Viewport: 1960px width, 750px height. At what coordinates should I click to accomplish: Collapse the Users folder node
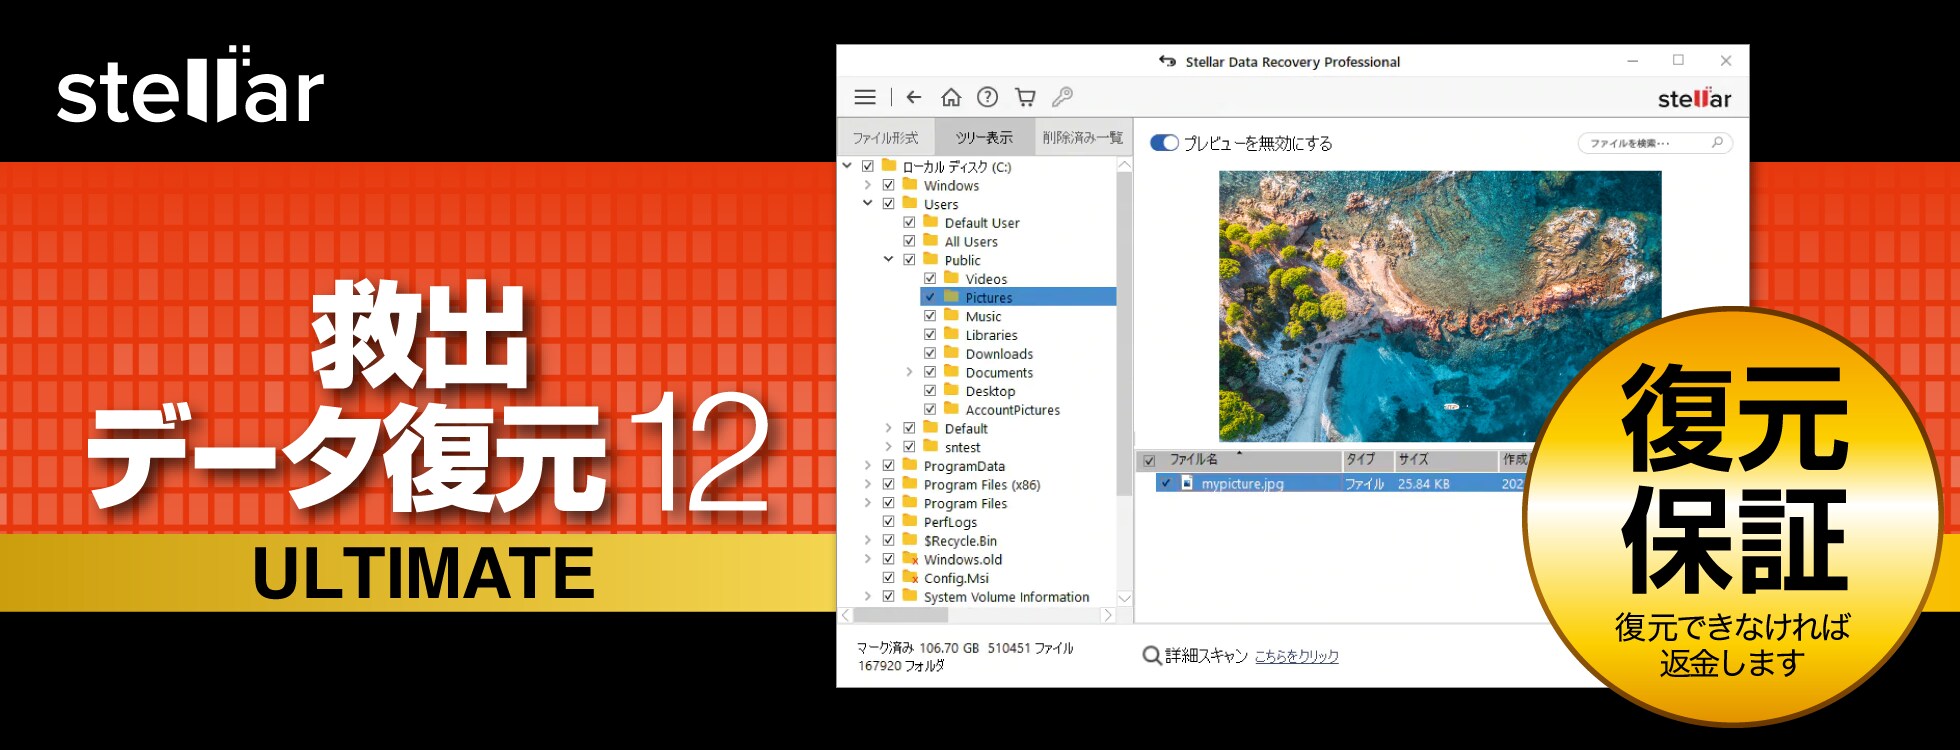coord(867,203)
